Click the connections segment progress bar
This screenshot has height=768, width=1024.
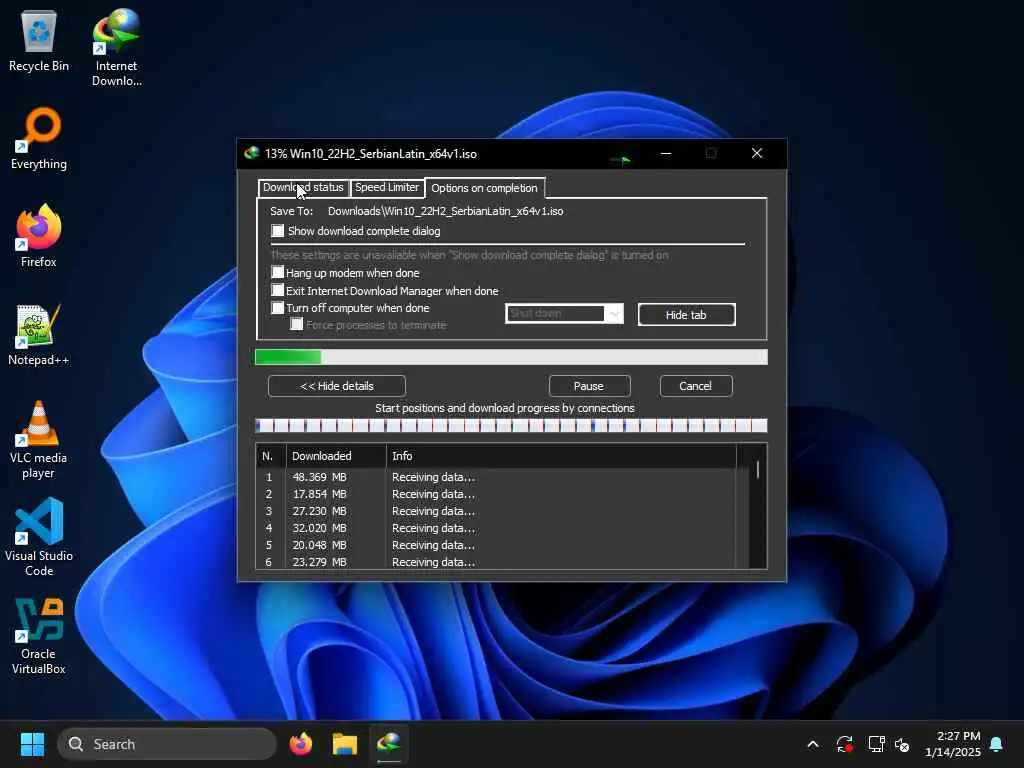coord(511,426)
